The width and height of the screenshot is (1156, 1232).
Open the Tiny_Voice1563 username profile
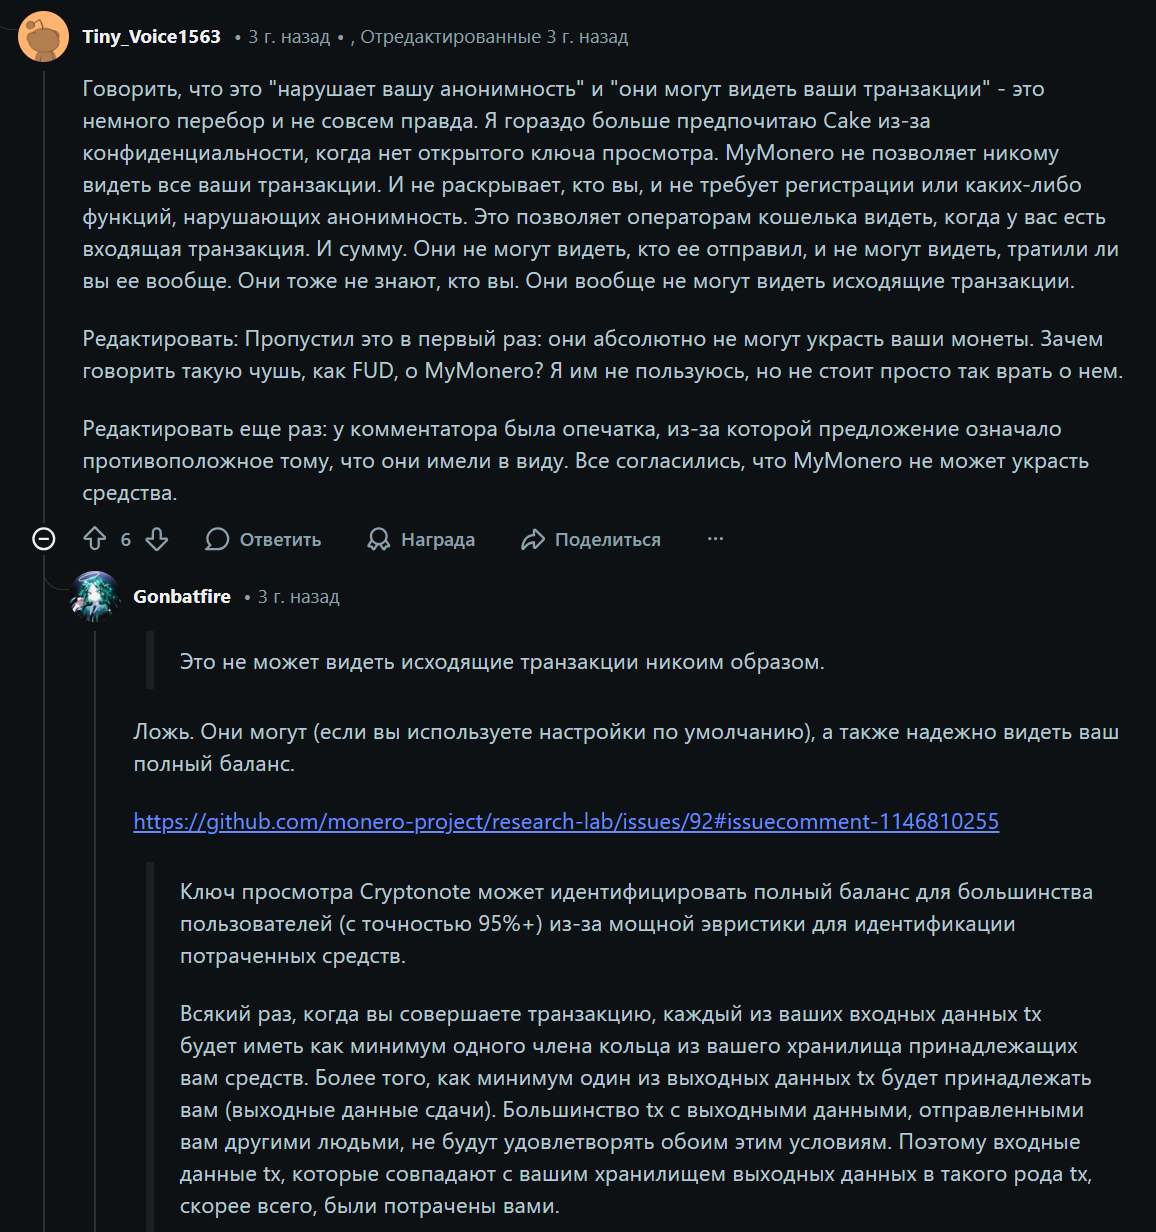(x=152, y=37)
